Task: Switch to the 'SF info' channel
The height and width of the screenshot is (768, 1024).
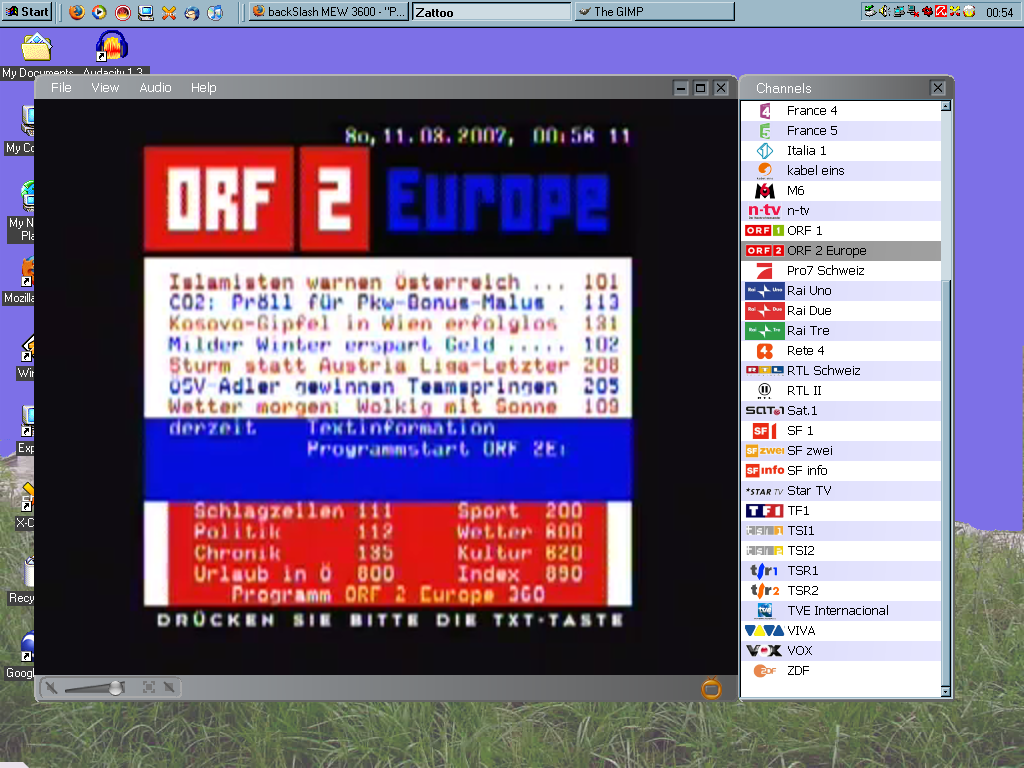Action: tap(841, 471)
